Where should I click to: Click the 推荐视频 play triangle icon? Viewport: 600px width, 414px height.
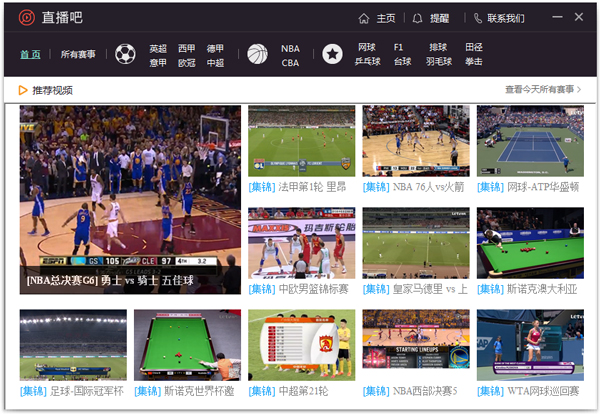click(23, 90)
